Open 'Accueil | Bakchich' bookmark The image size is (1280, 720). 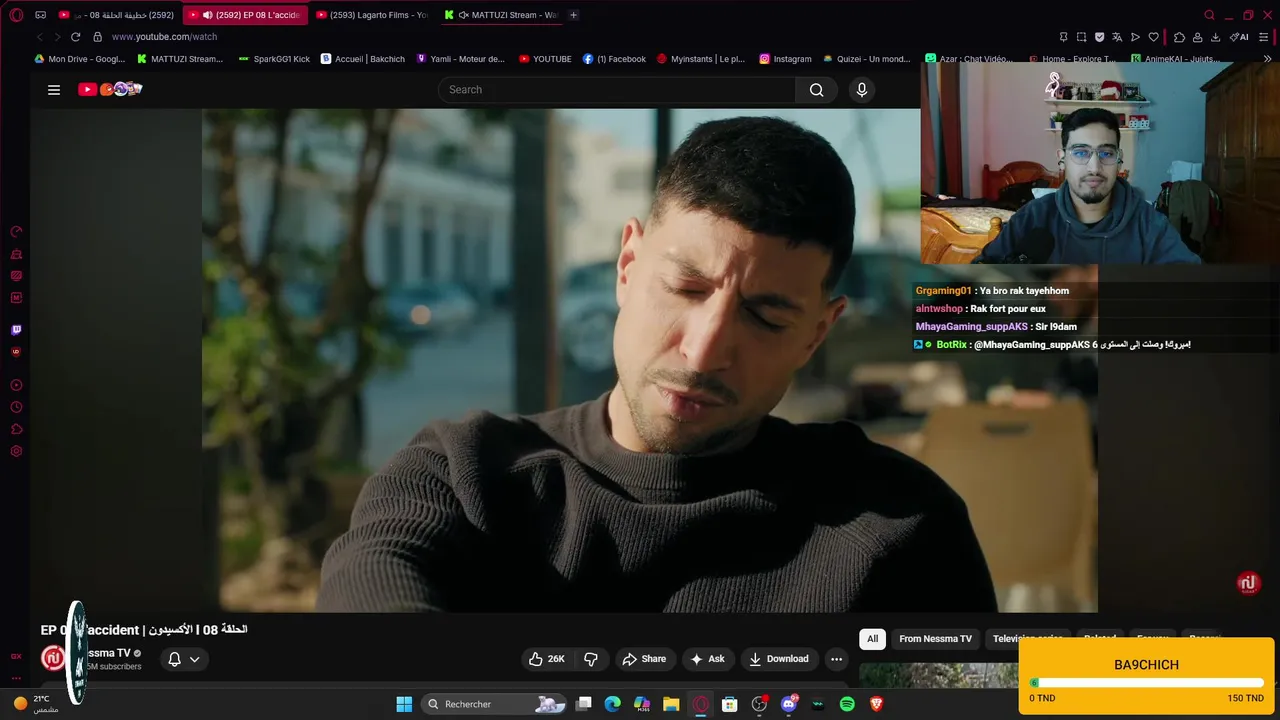click(x=362, y=59)
